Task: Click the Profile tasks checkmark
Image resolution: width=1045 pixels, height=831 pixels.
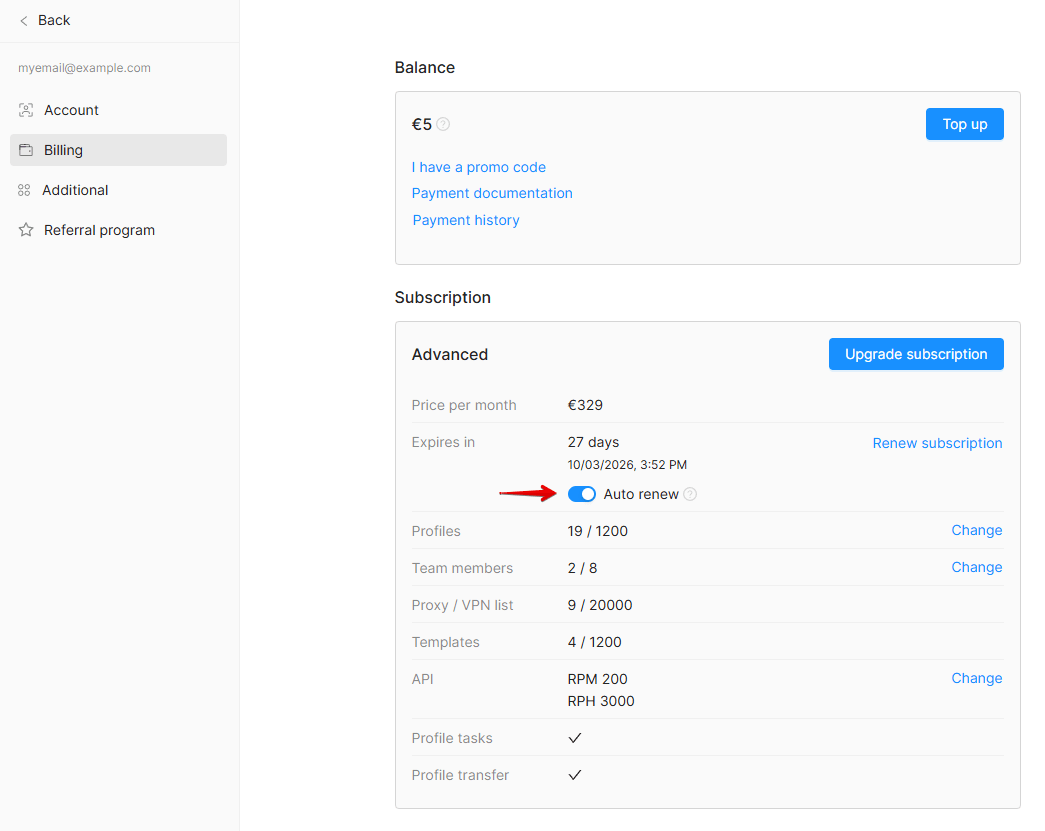Action: (574, 738)
